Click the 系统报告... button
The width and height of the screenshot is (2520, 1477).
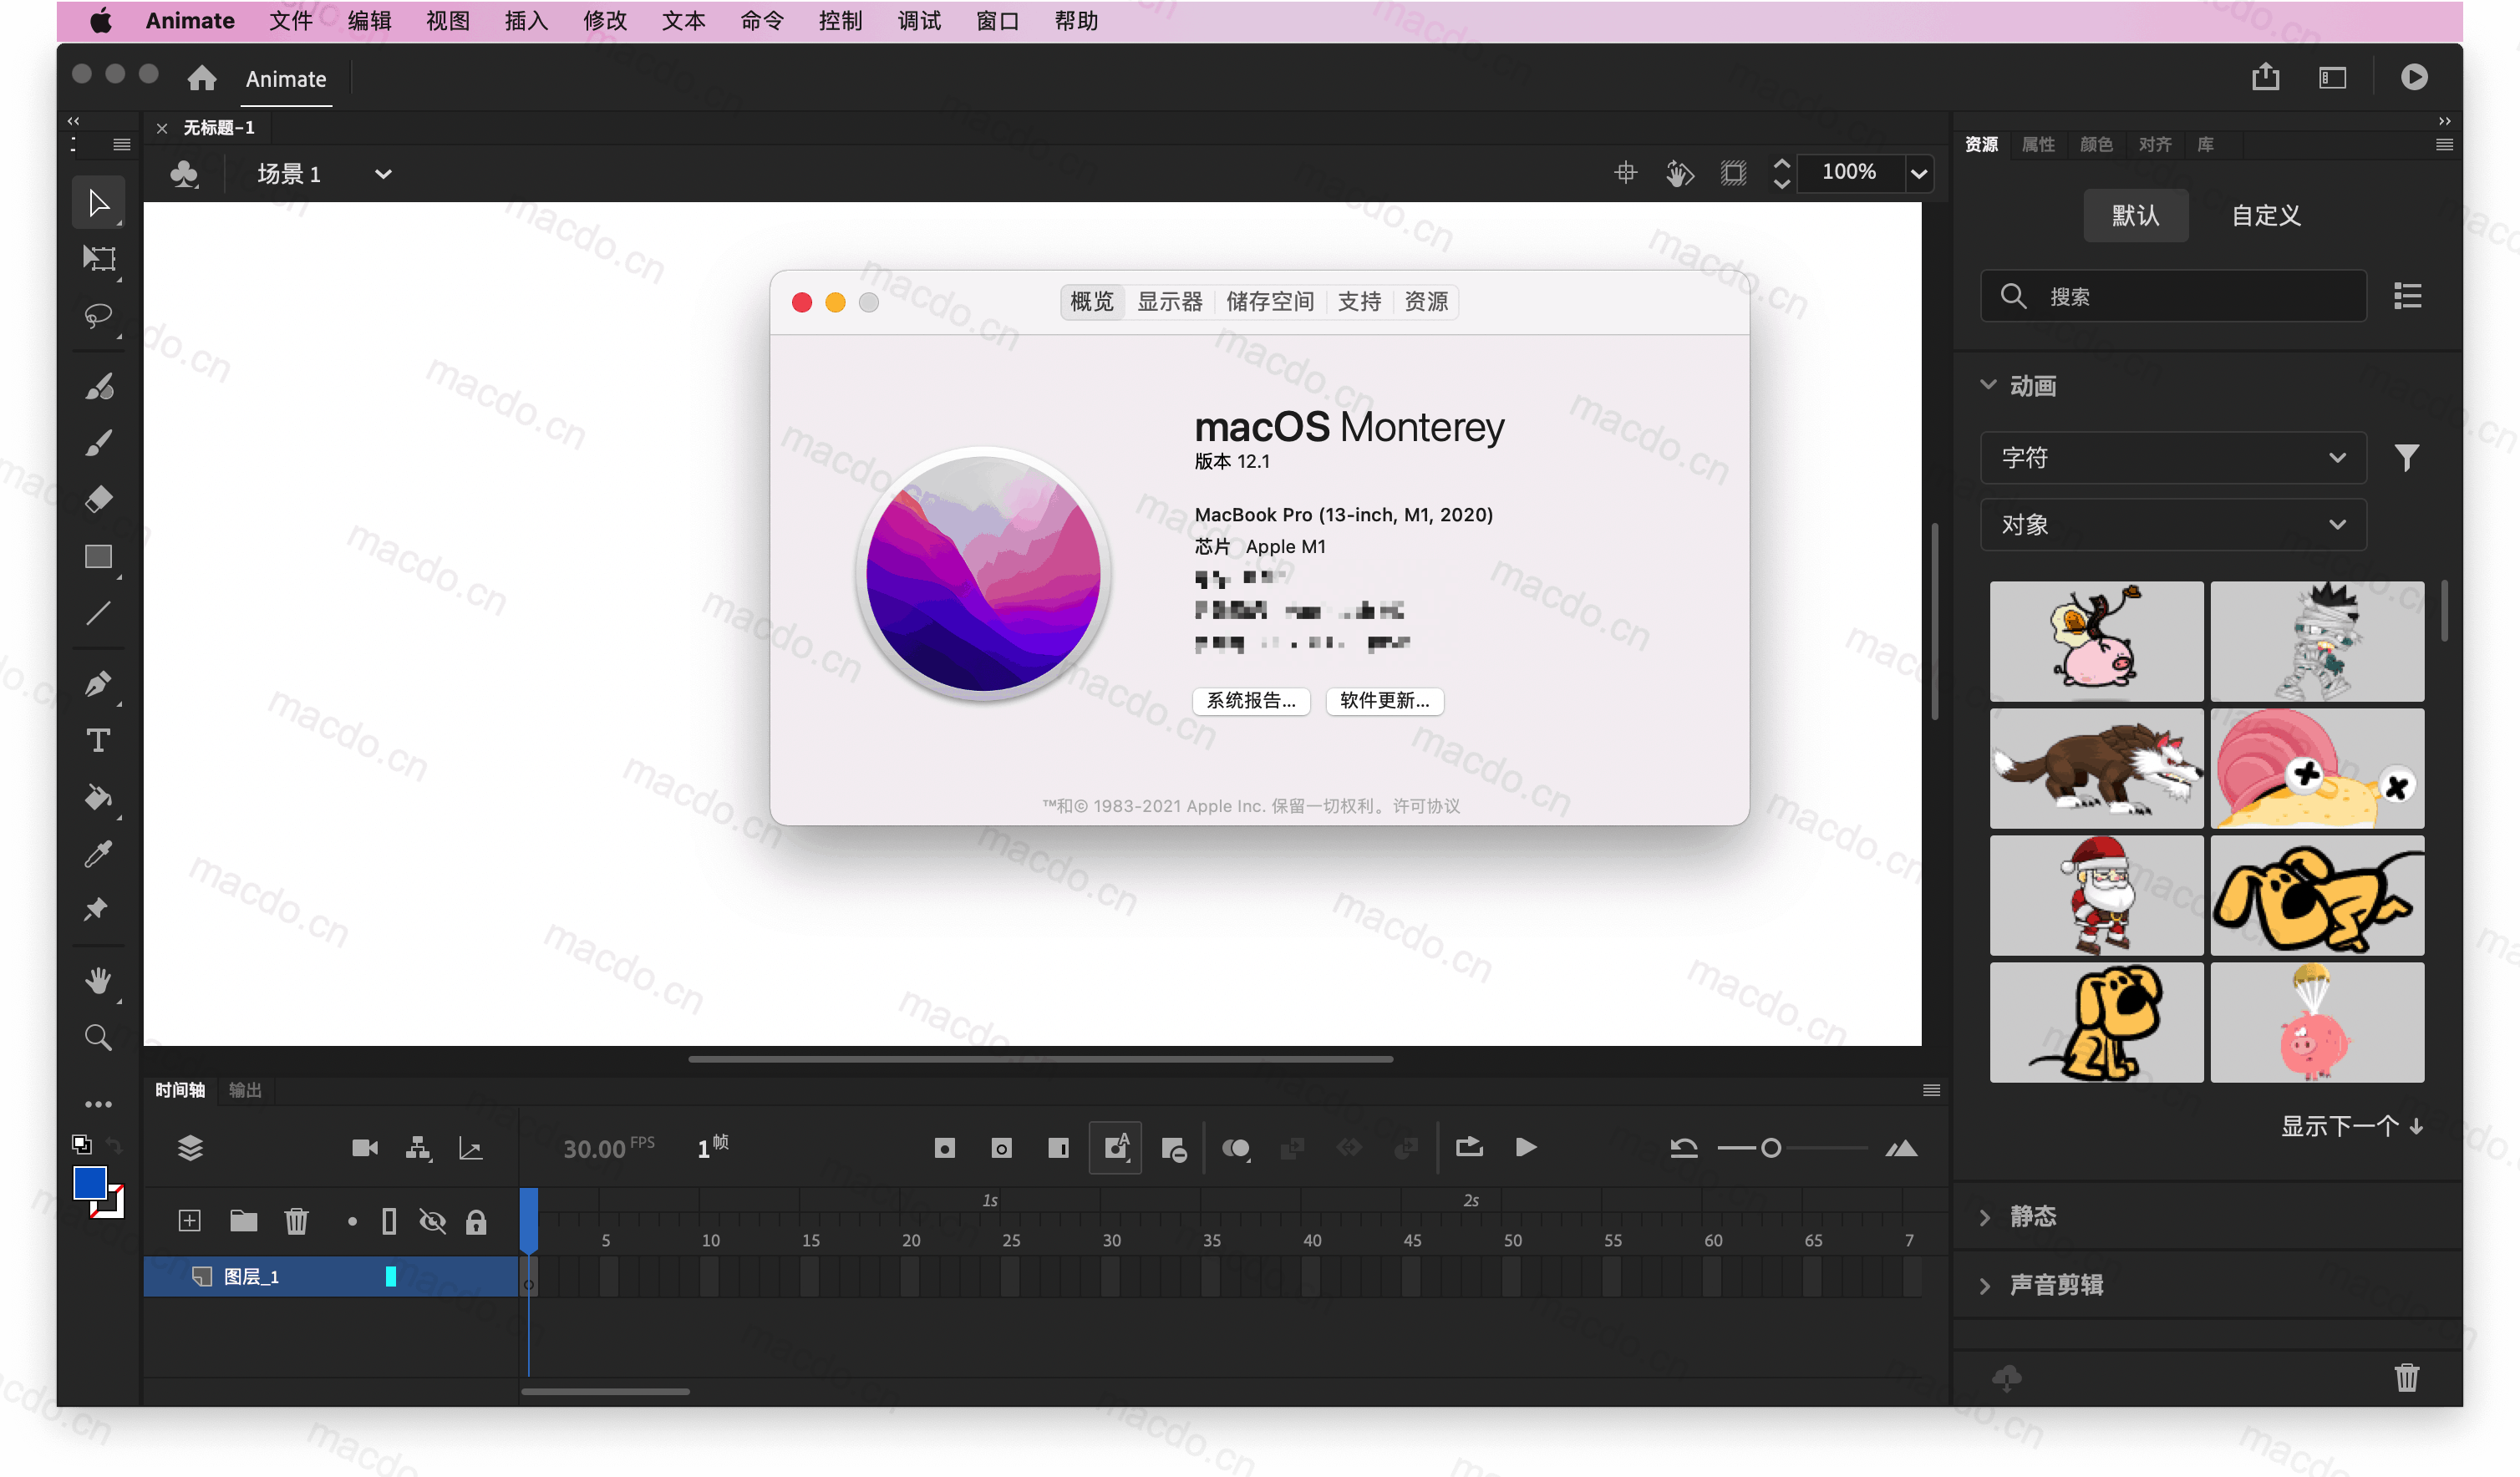coord(1250,700)
